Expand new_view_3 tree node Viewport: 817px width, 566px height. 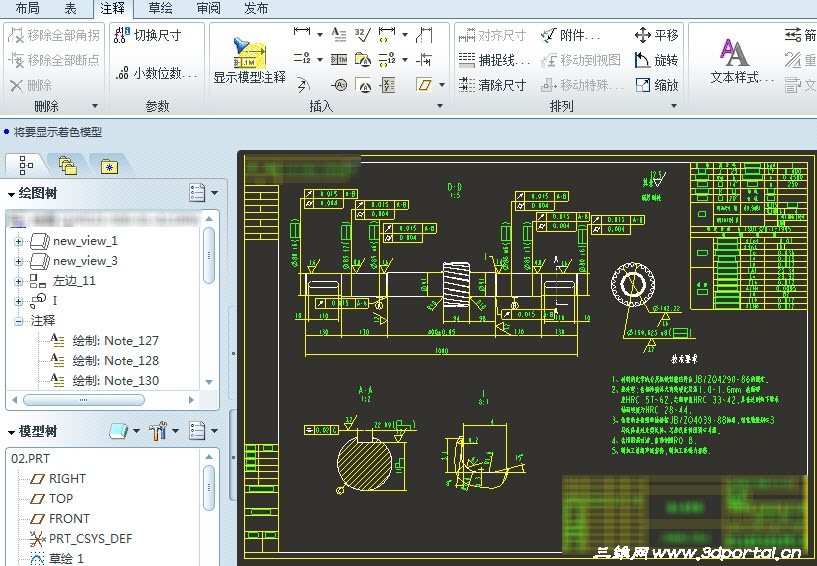point(19,261)
